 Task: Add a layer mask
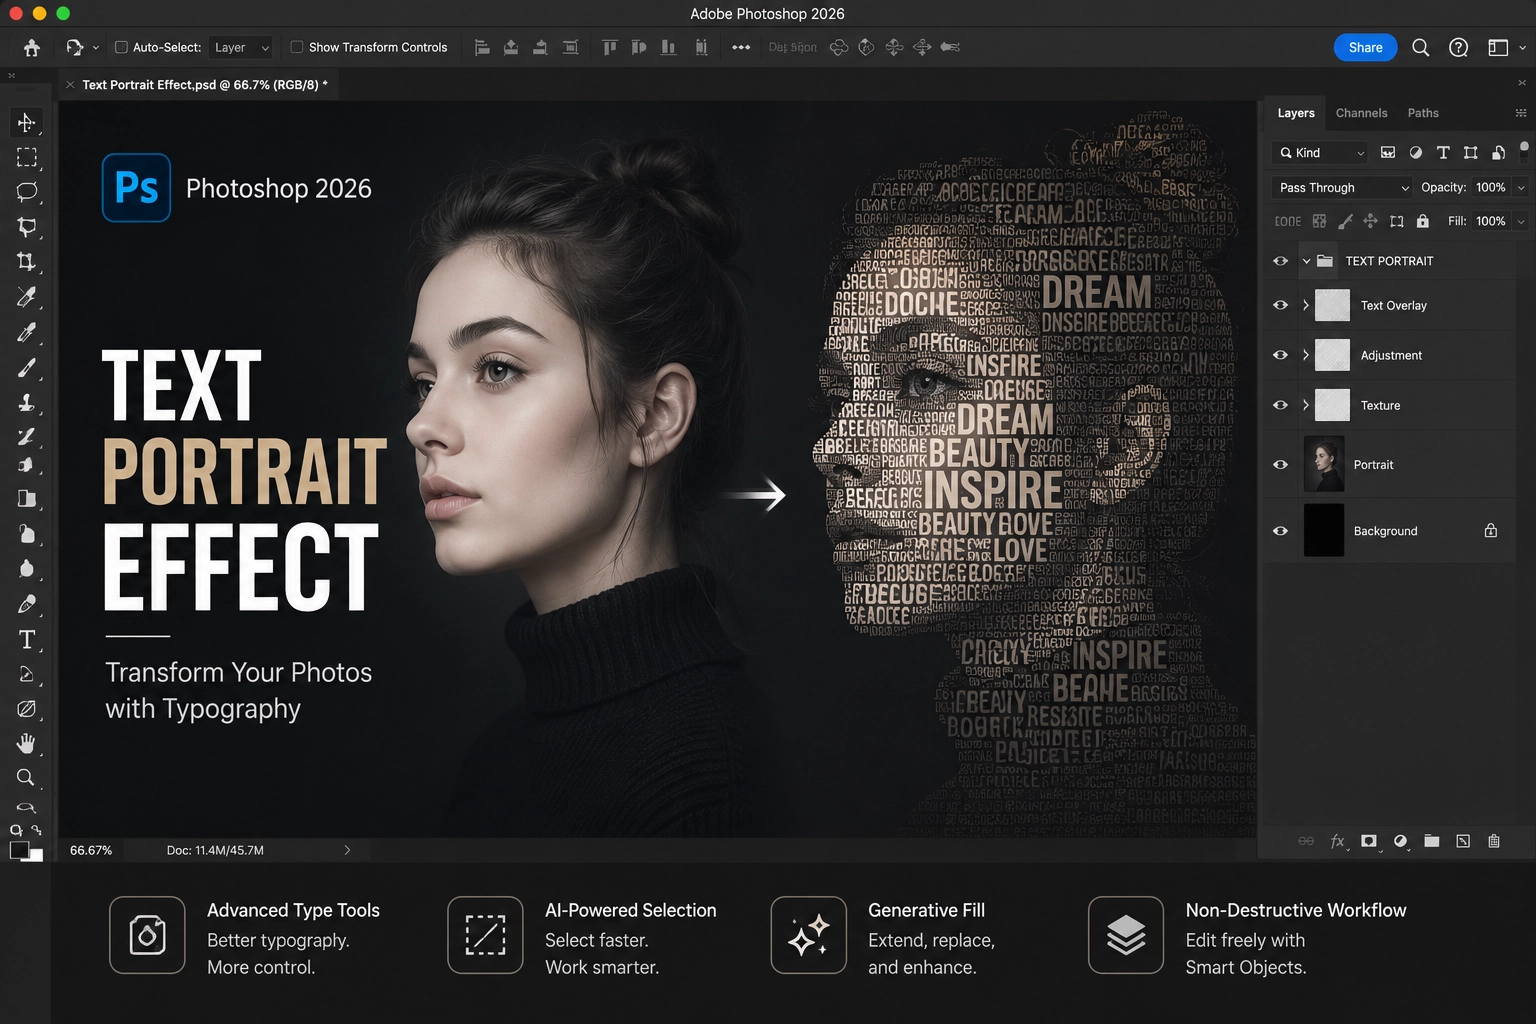pos(1369,841)
